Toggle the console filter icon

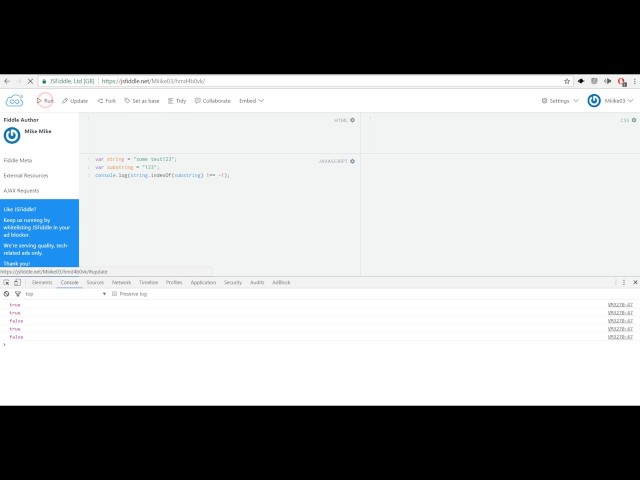pos(18,294)
